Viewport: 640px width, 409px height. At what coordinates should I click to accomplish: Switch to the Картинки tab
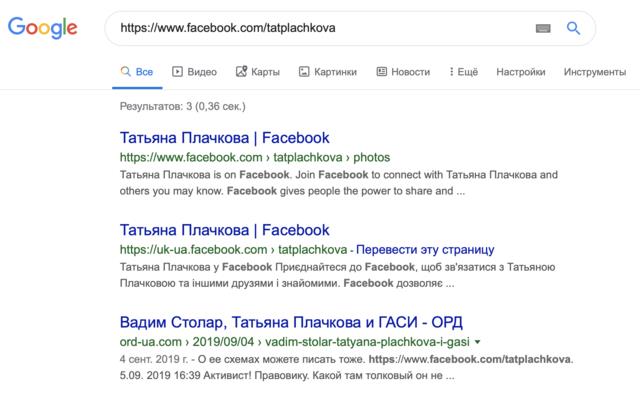pyautogui.click(x=334, y=72)
